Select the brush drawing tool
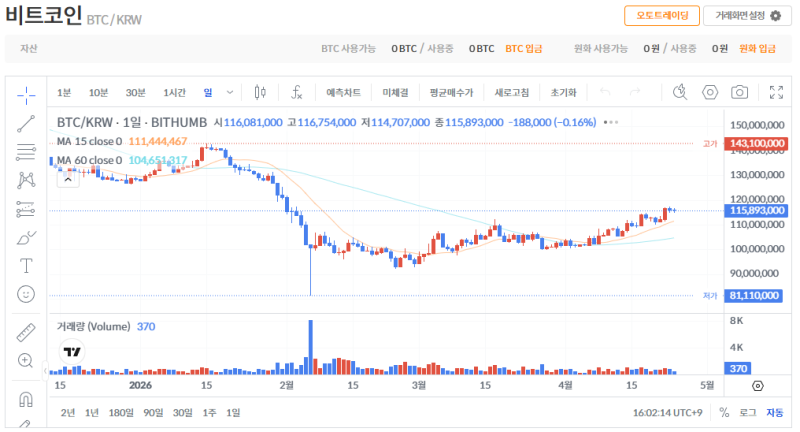800x432 pixels. pyautogui.click(x=26, y=237)
